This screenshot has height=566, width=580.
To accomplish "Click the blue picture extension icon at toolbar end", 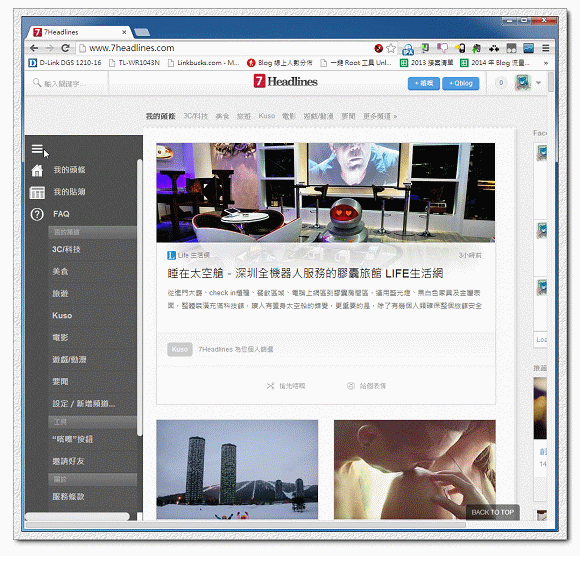I will click(529, 48).
